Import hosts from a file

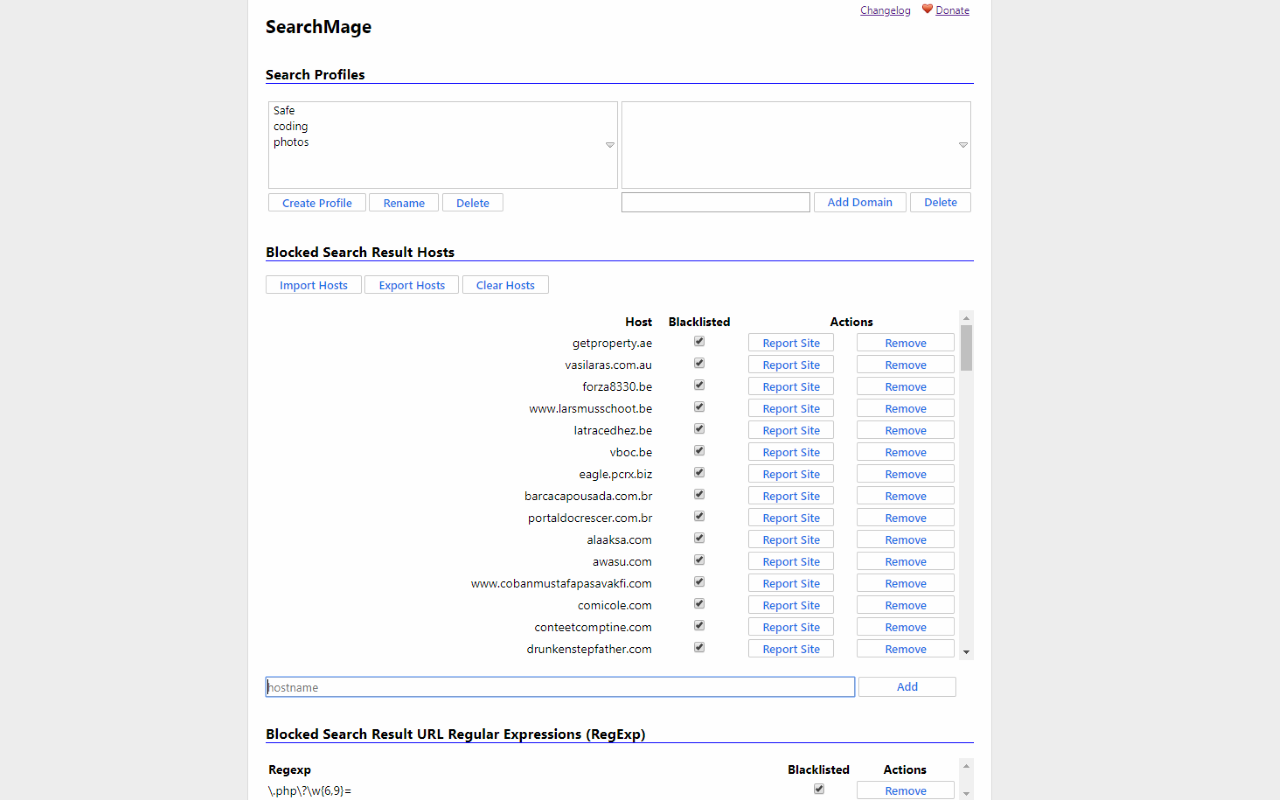[313, 284]
